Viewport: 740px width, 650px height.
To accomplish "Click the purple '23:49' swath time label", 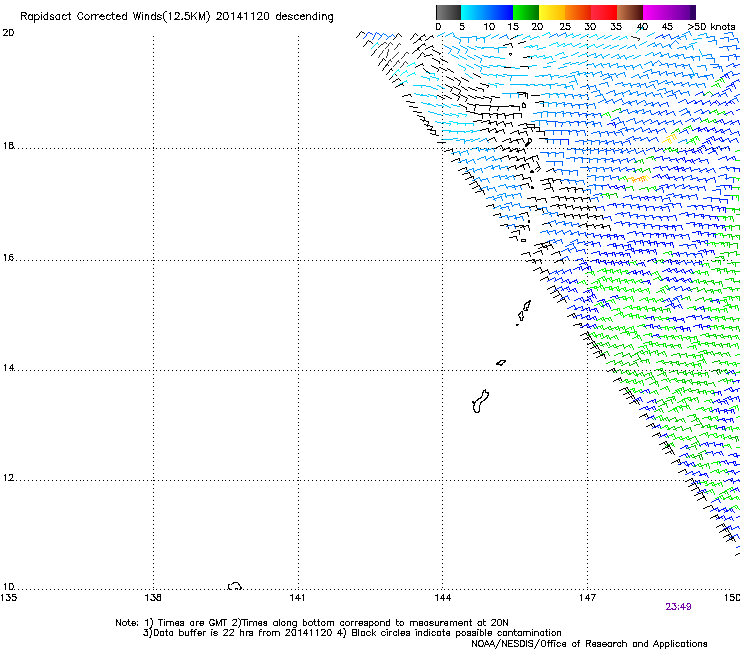I will [678, 607].
